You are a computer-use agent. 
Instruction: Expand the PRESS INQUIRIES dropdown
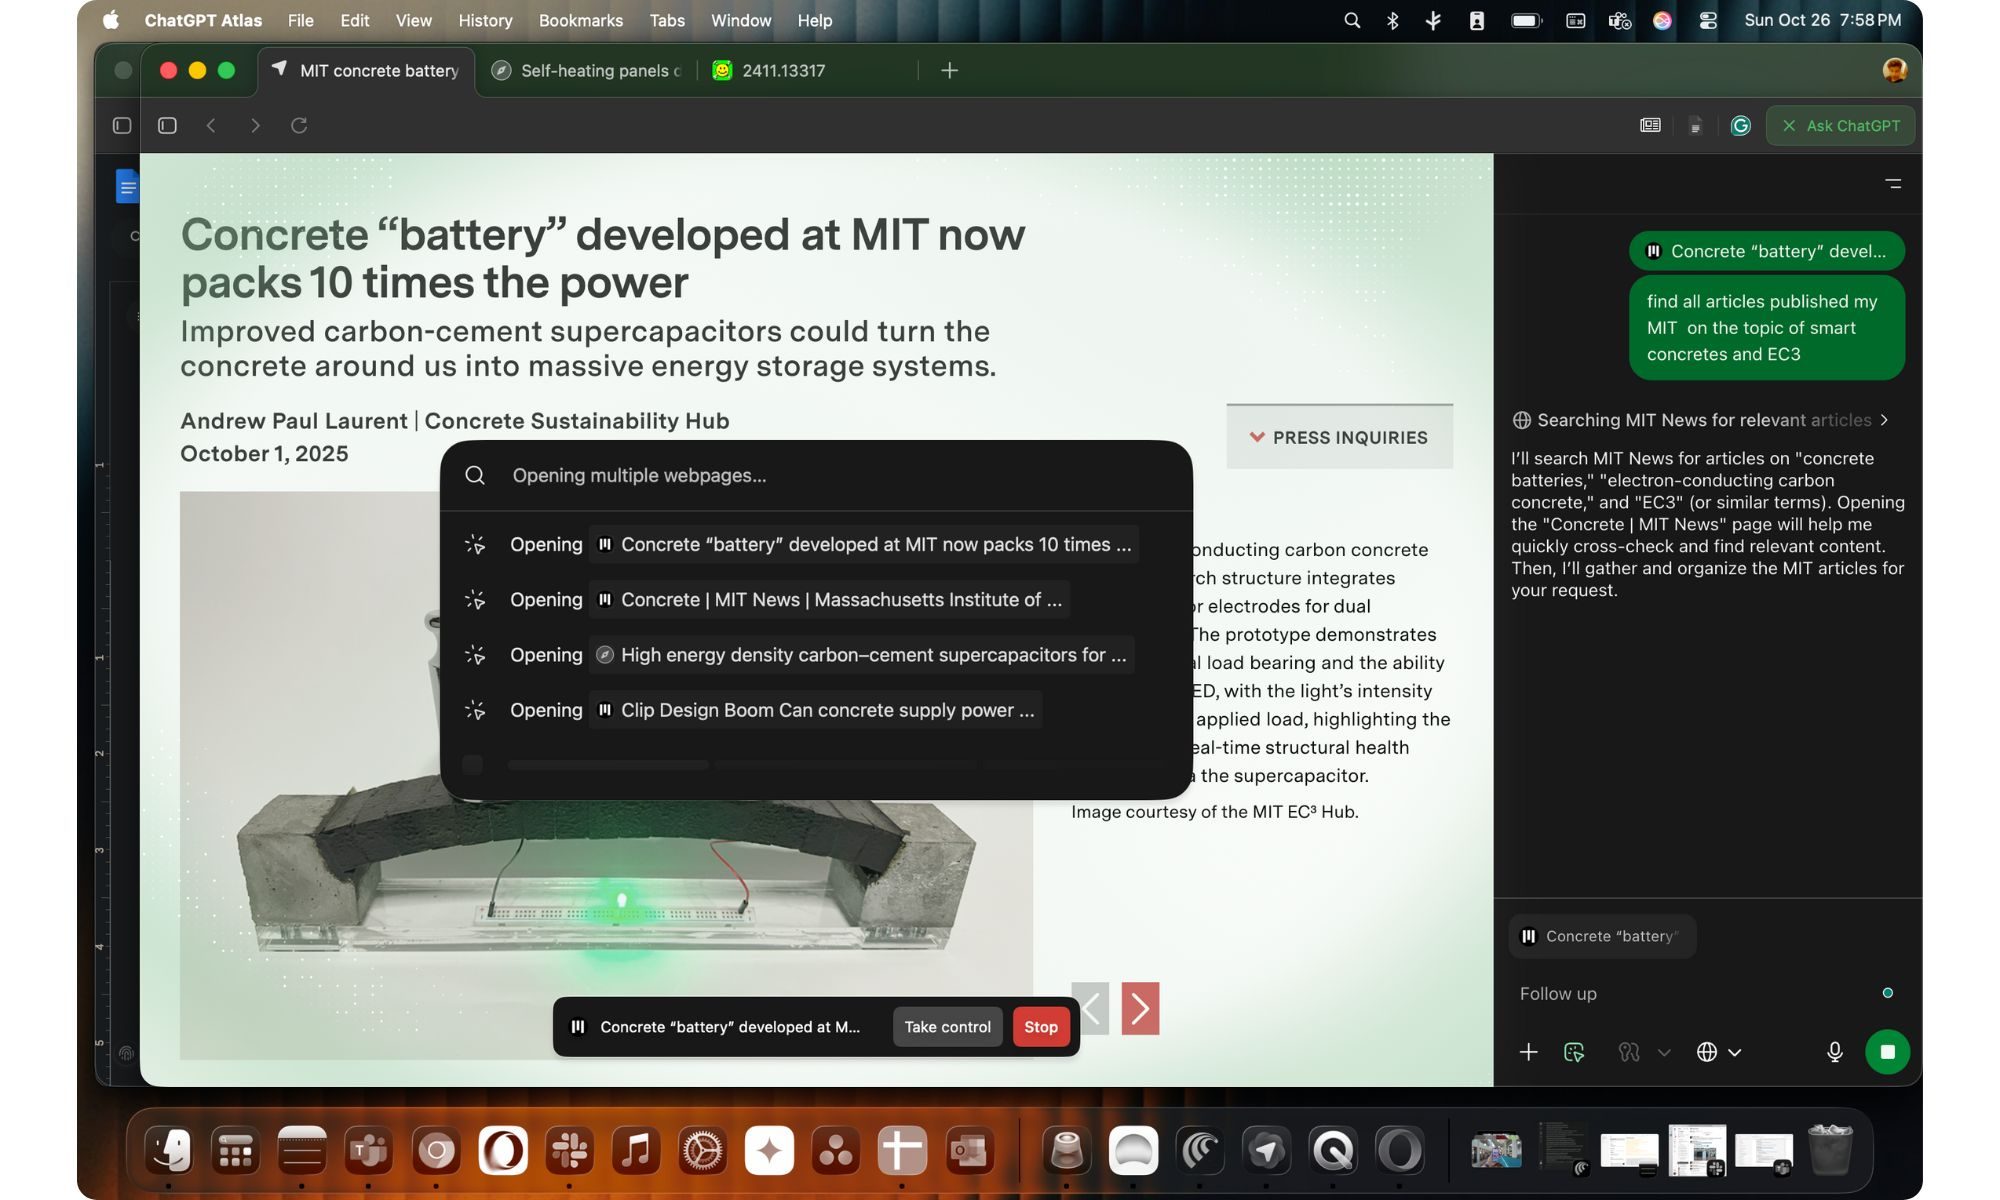click(x=1339, y=437)
